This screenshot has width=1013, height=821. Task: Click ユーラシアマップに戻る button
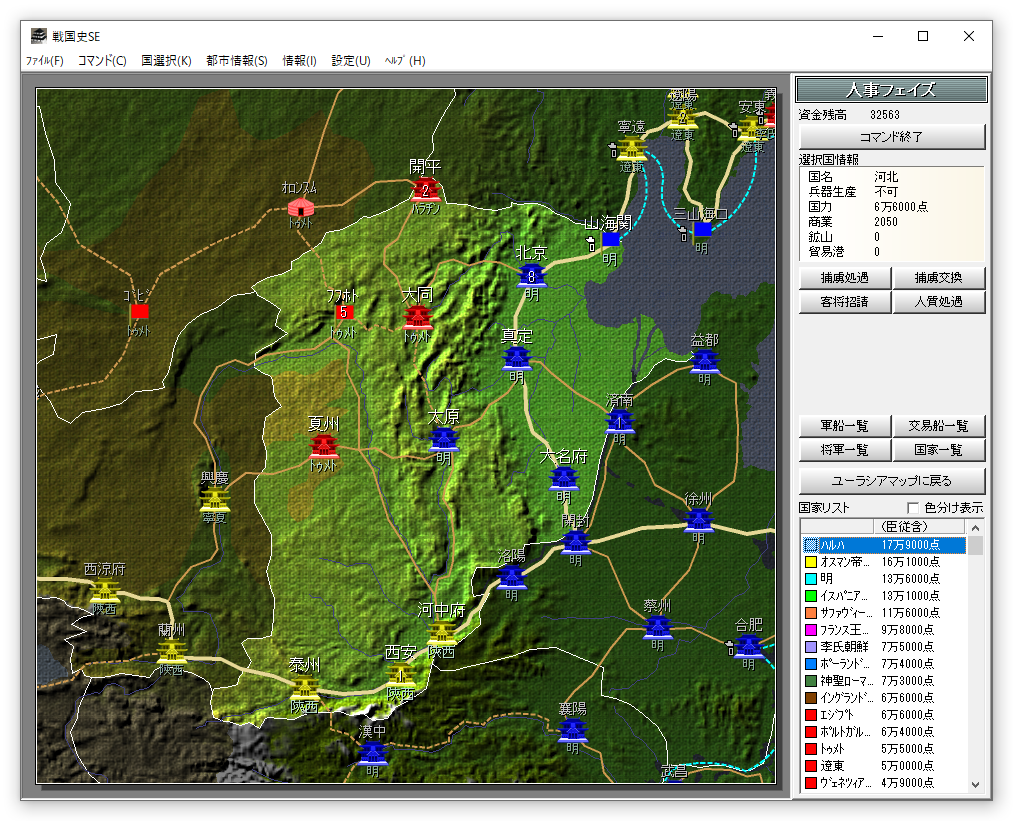click(892, 480)
